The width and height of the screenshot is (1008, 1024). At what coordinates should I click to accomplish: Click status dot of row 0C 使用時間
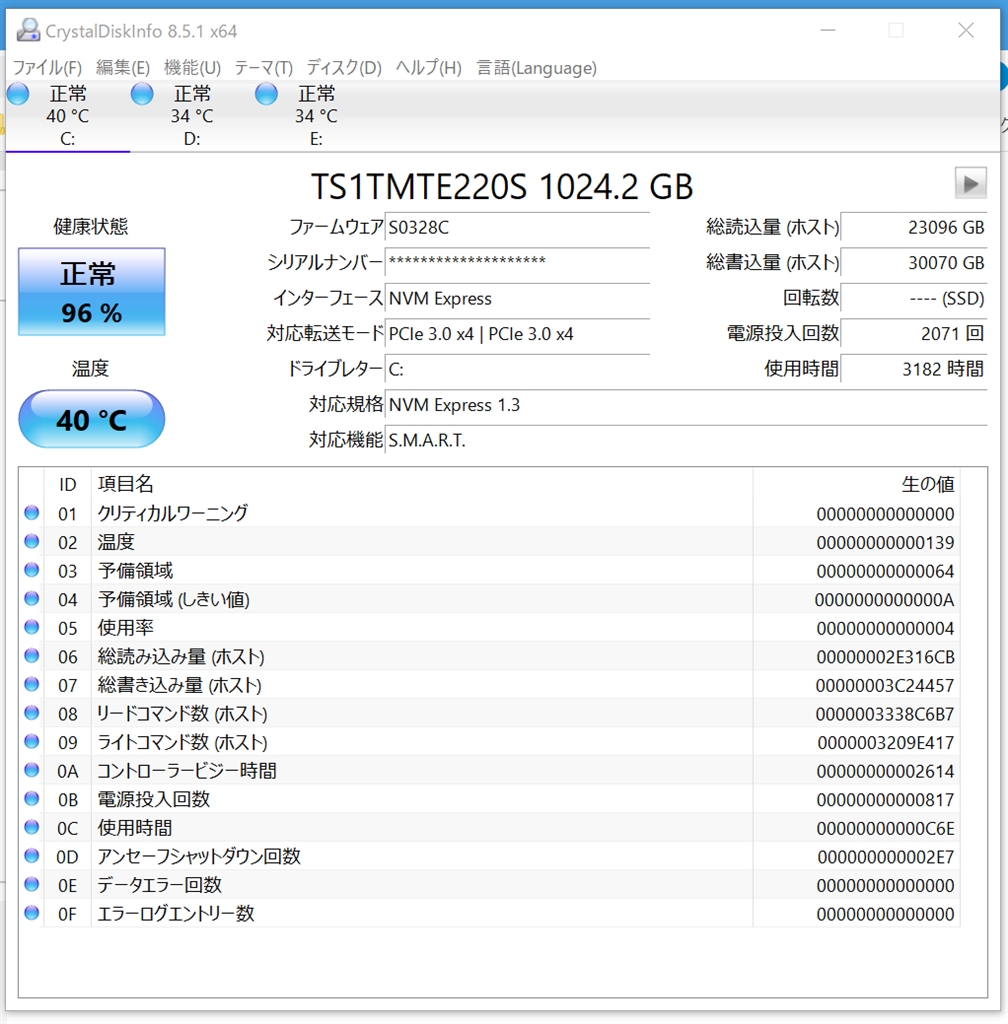(x=31, y=827)
